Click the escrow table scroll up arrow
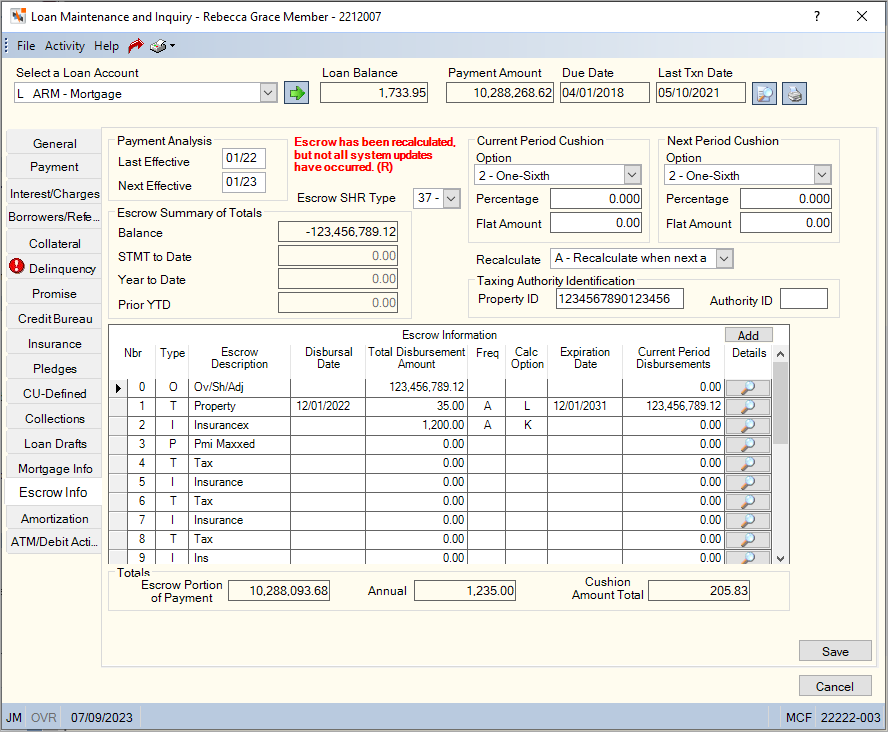 coord(780,354)
